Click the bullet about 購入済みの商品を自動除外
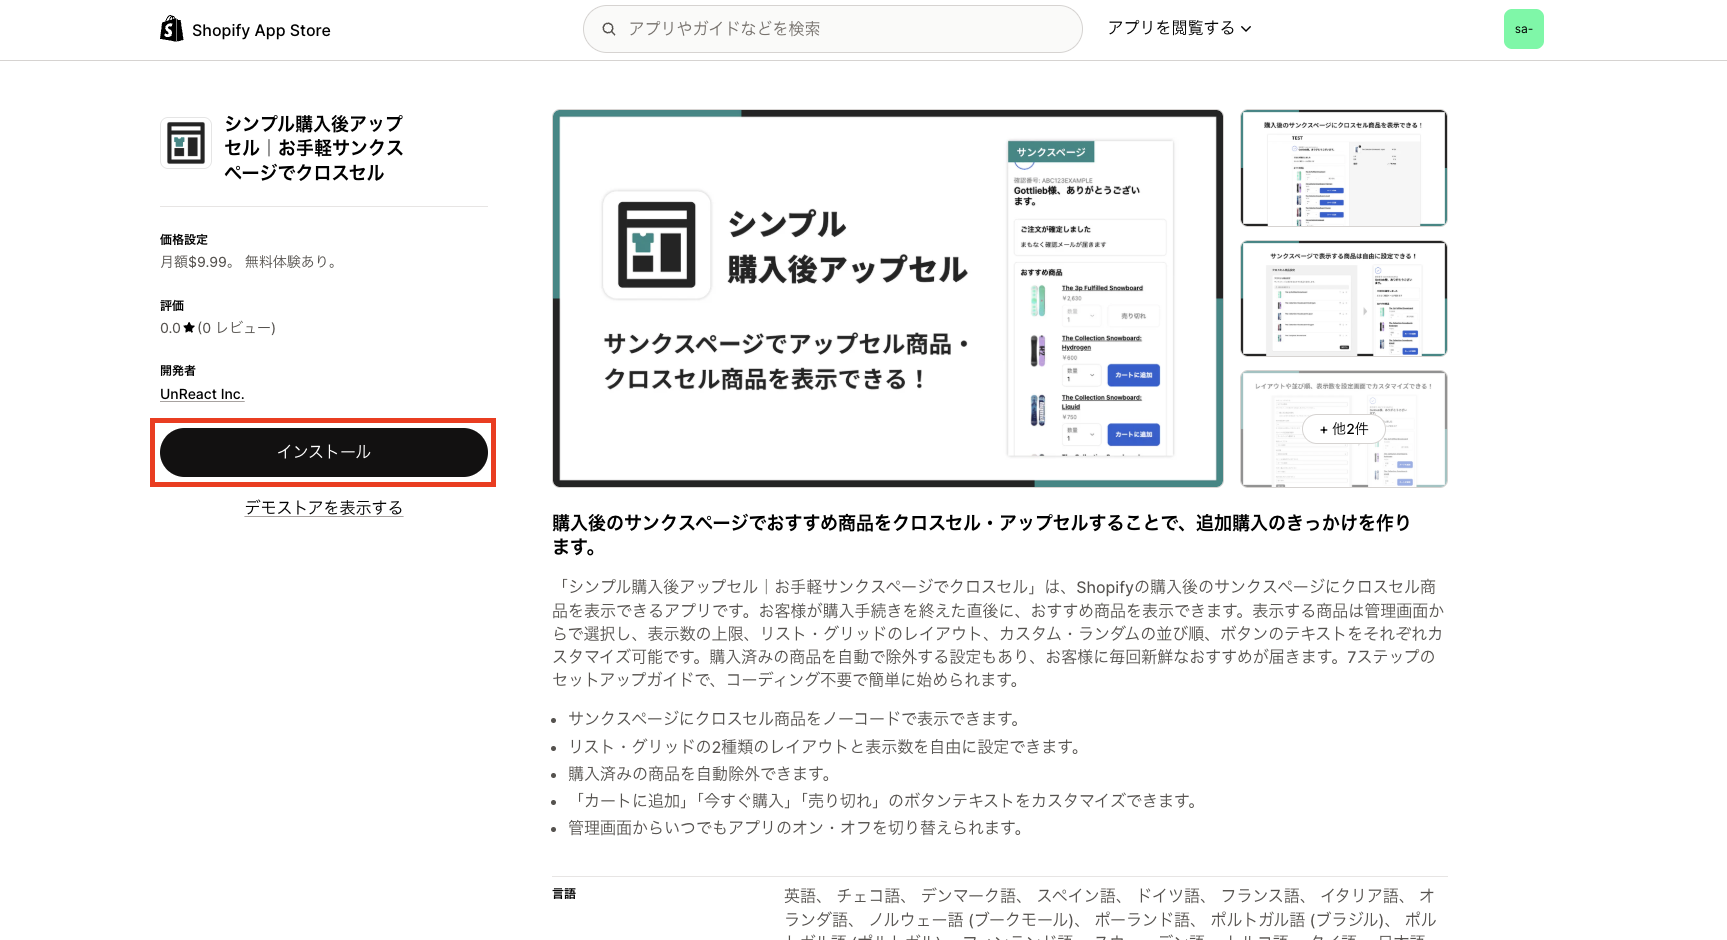The image size is (1727, 940). 700,774
